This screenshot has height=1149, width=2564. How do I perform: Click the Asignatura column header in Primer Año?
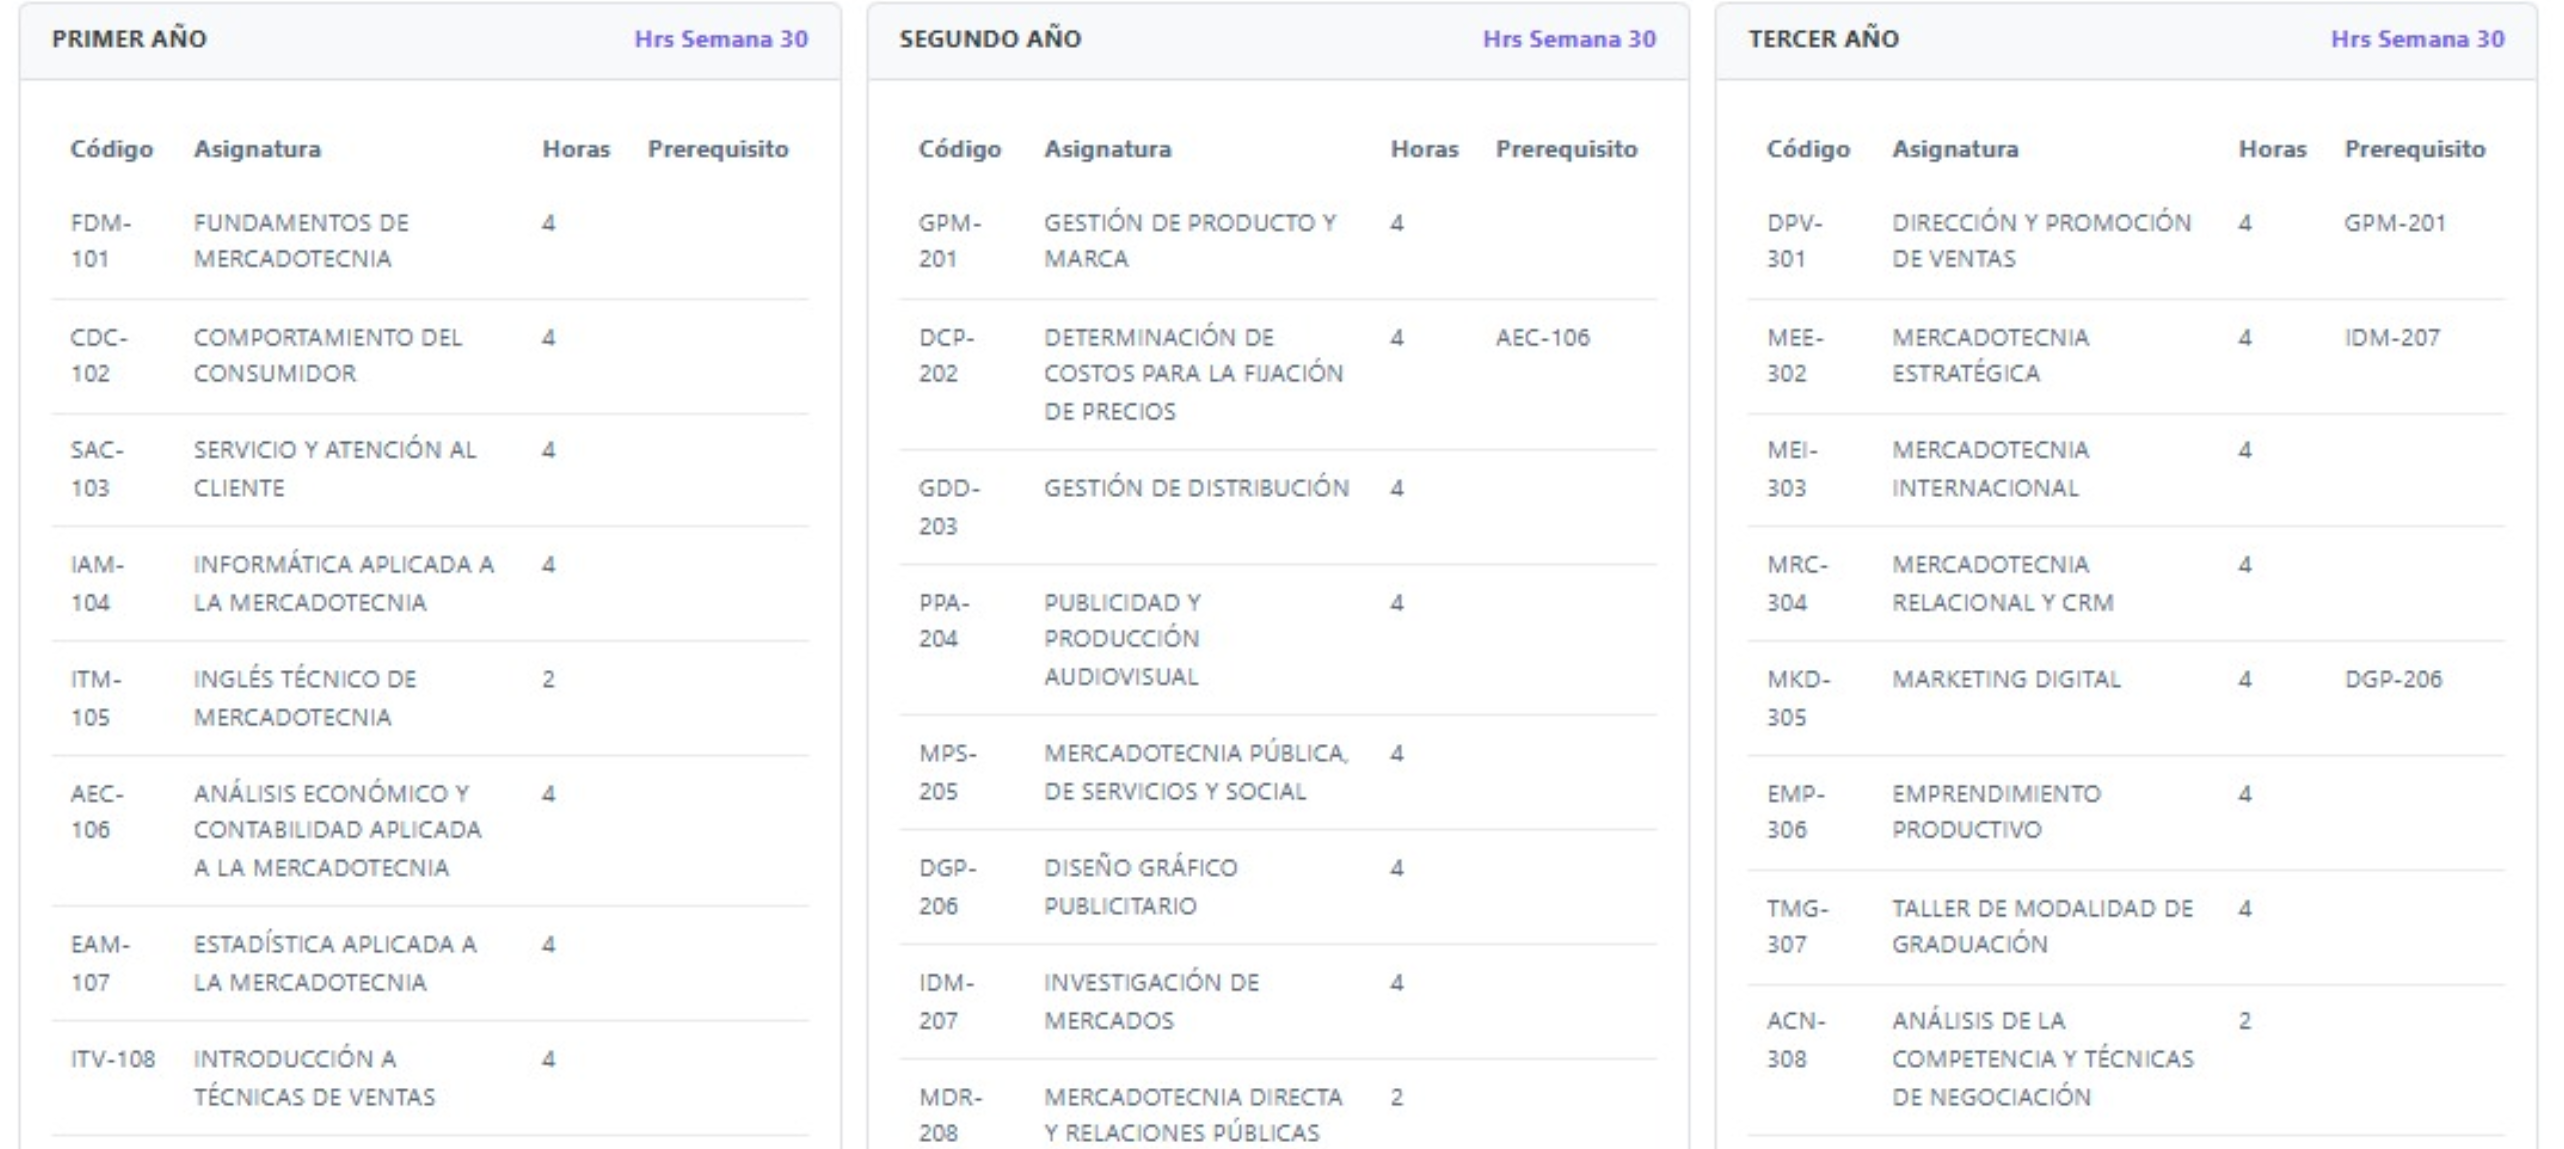[257, 149]
